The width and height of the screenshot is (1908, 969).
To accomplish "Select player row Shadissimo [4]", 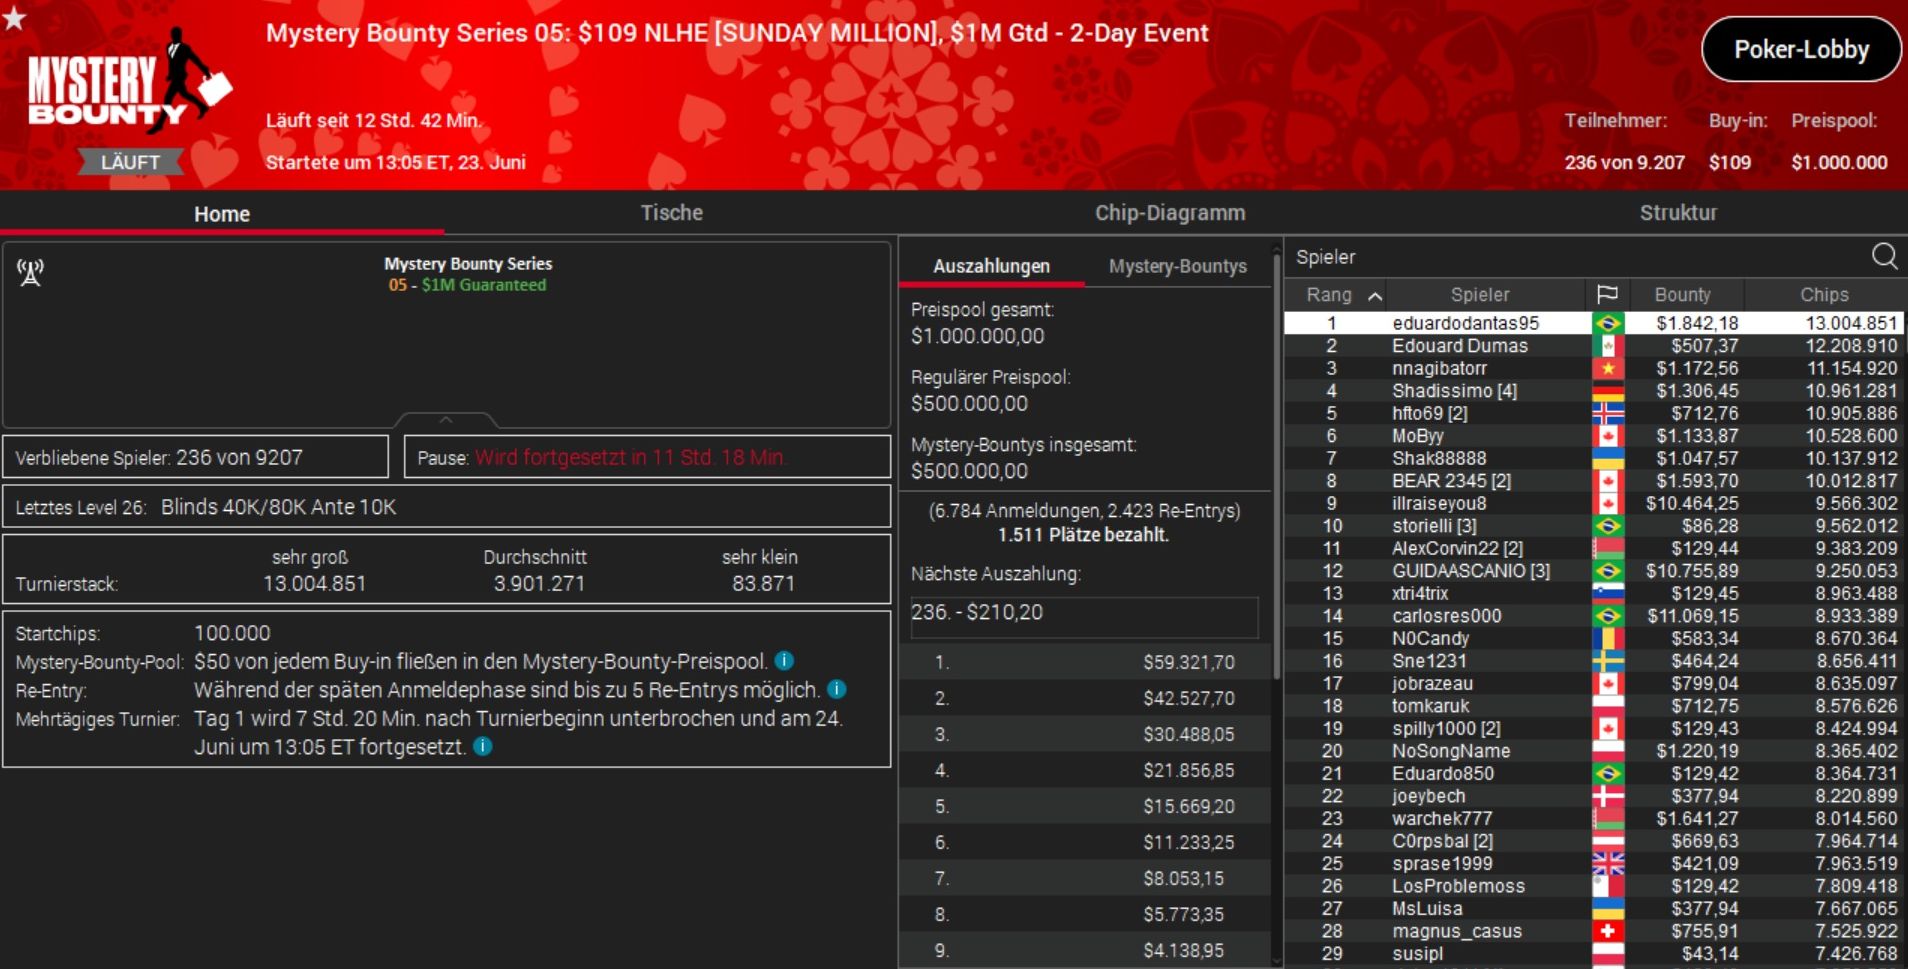I will [x=1594, y=391].
